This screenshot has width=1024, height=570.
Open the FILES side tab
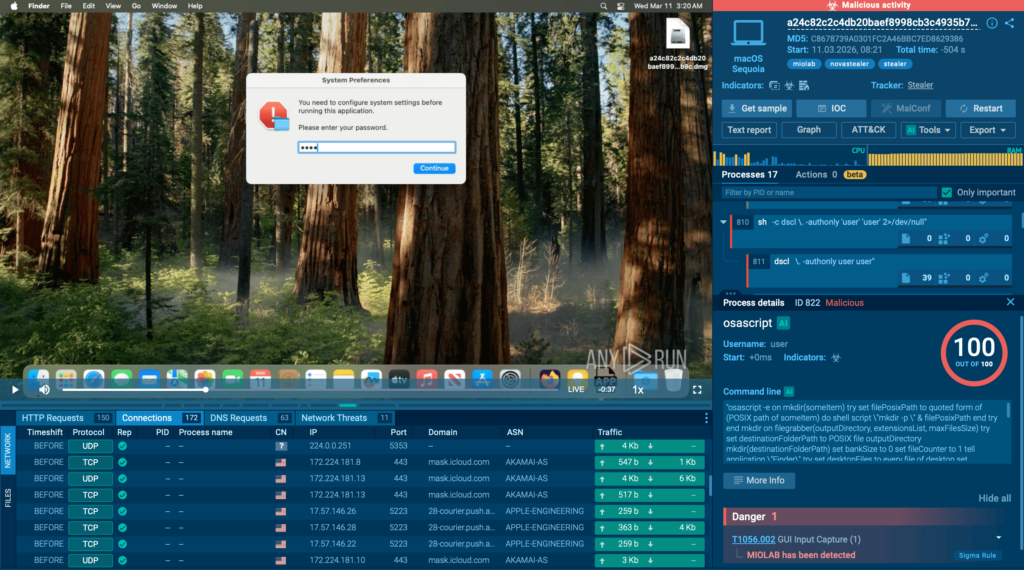click(x=8, y=498)
